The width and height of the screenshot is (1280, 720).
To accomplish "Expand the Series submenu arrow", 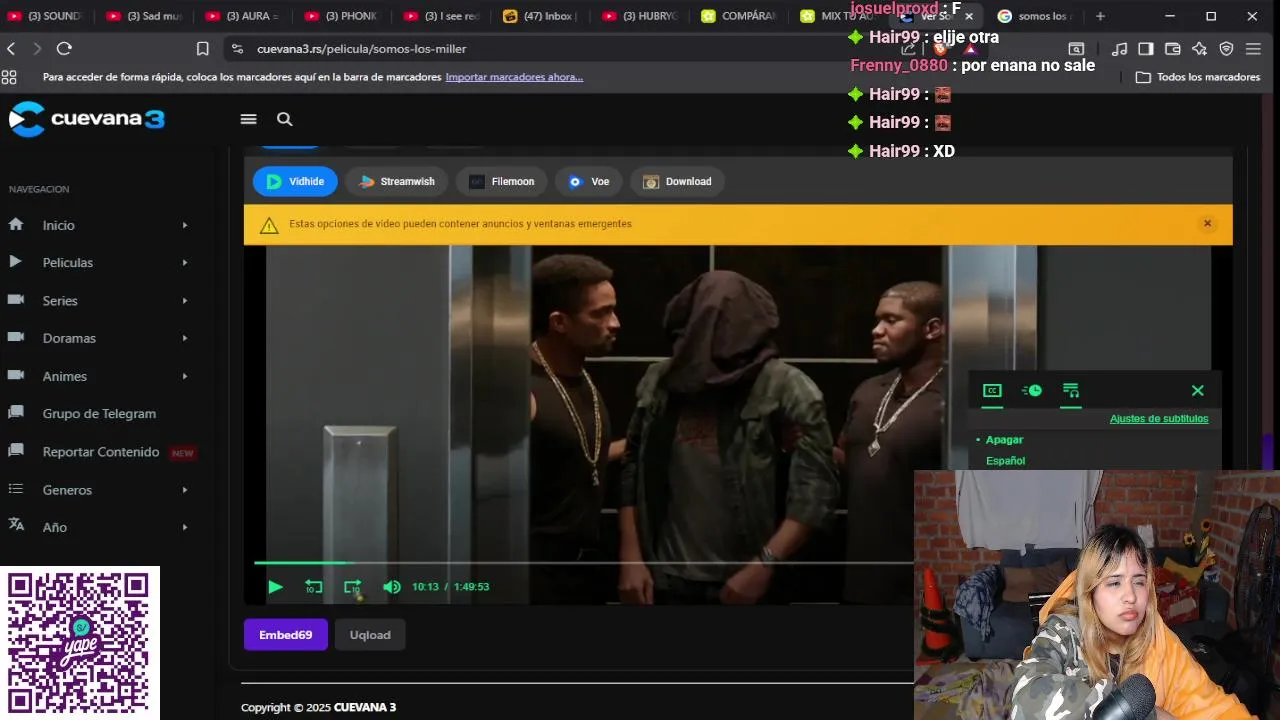I will [x=185, y=301].
